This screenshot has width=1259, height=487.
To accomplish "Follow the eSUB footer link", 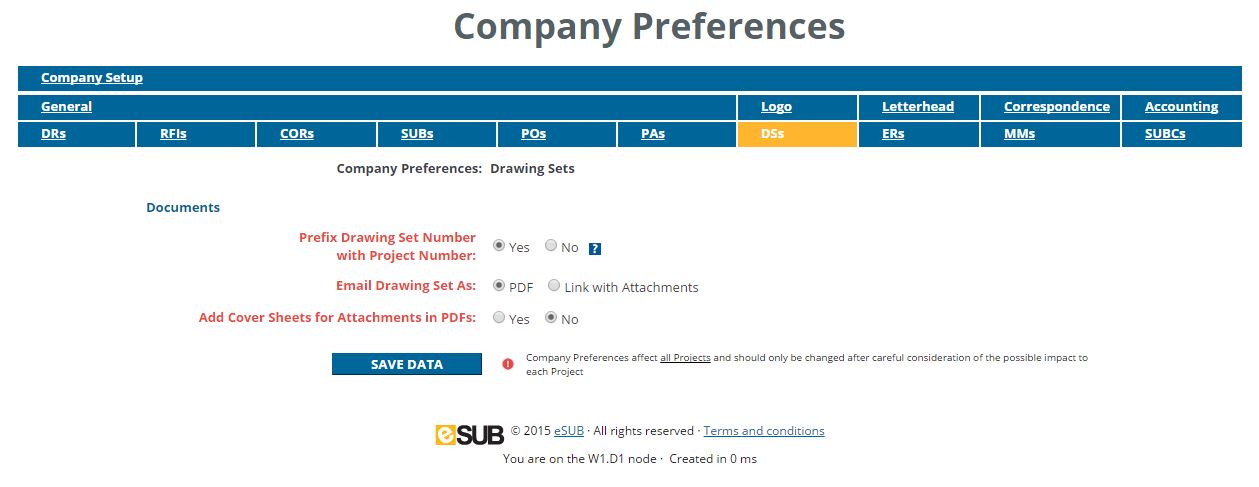I will (569, 431).
